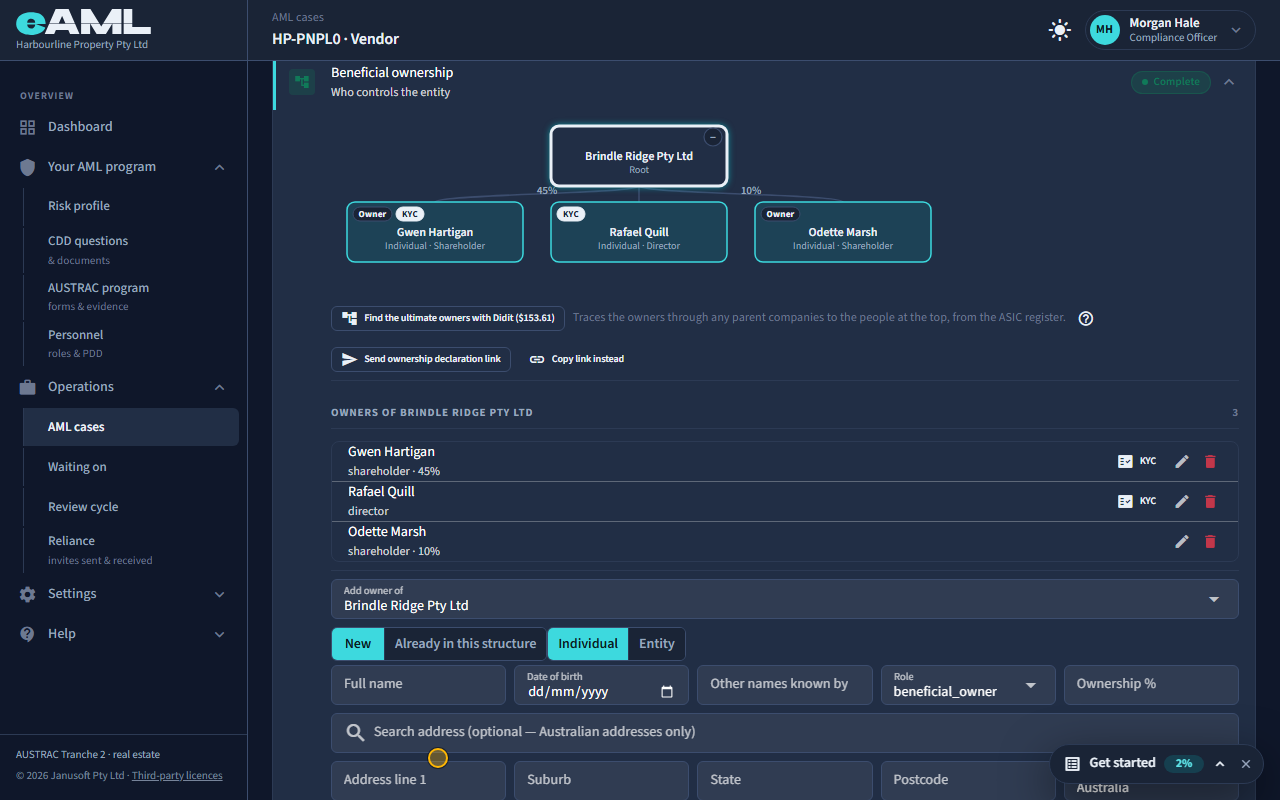Select Gwen Hartigan node in ownership chart
The image size is (1280, 800).
(435, 232)
